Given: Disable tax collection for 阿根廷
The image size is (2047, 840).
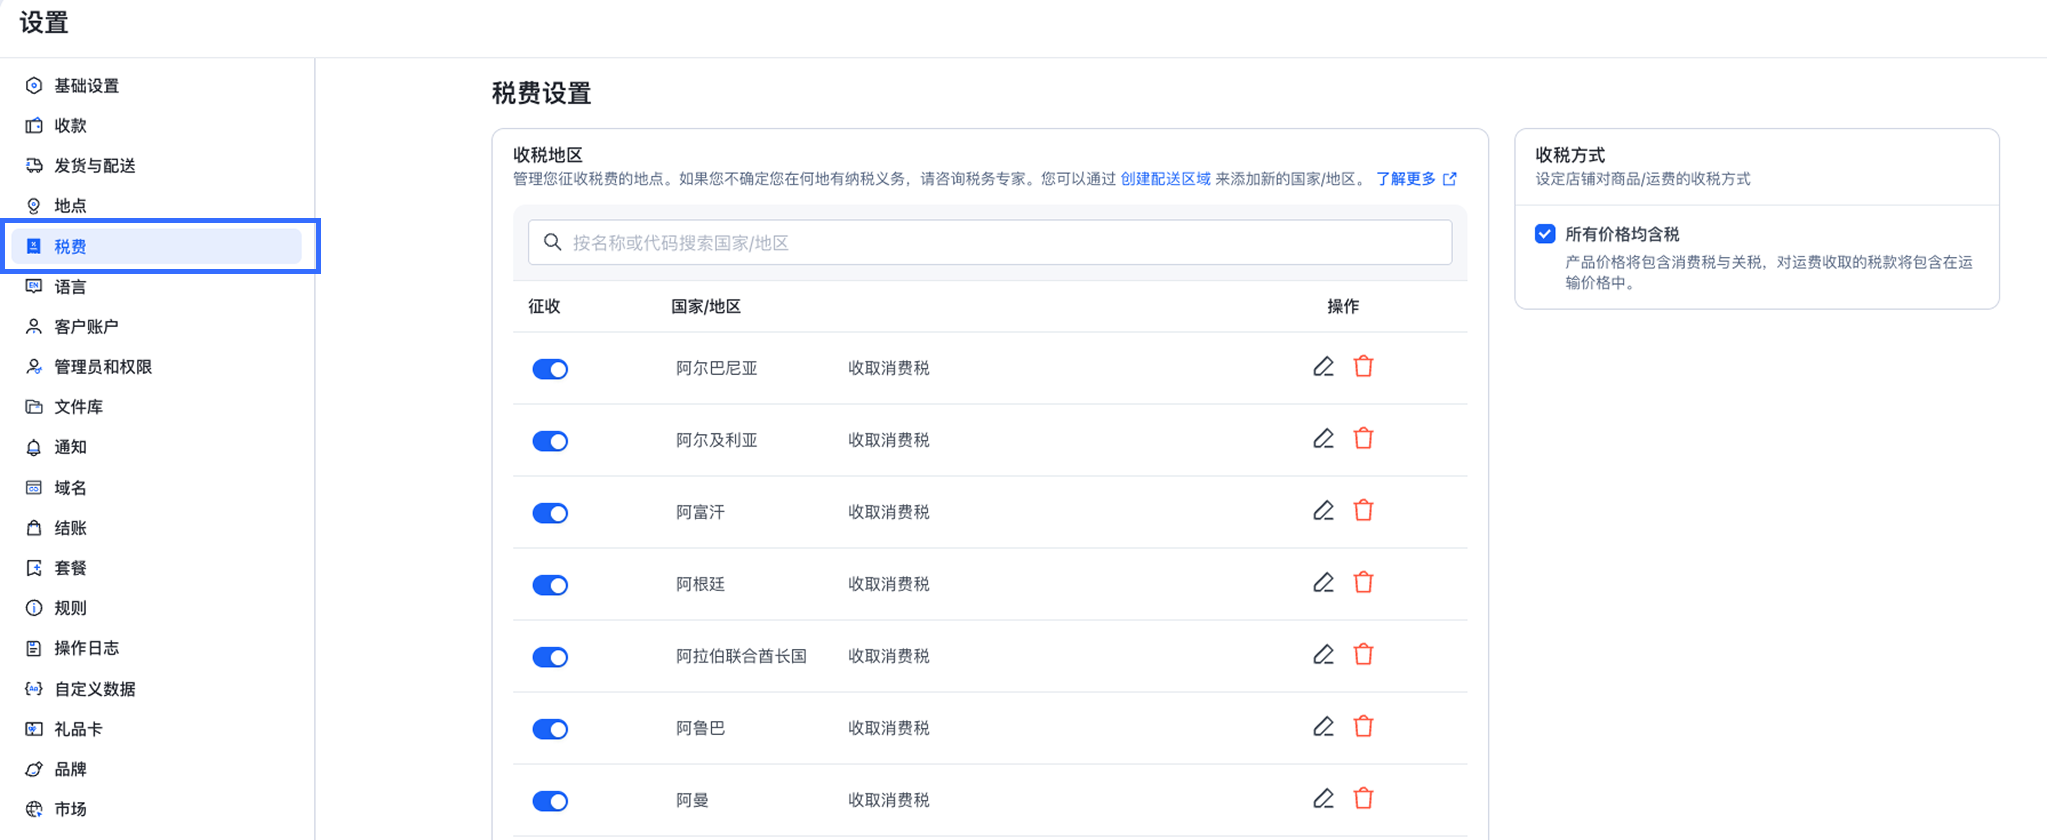Looking at the screenshot, I should pos(550,585).
